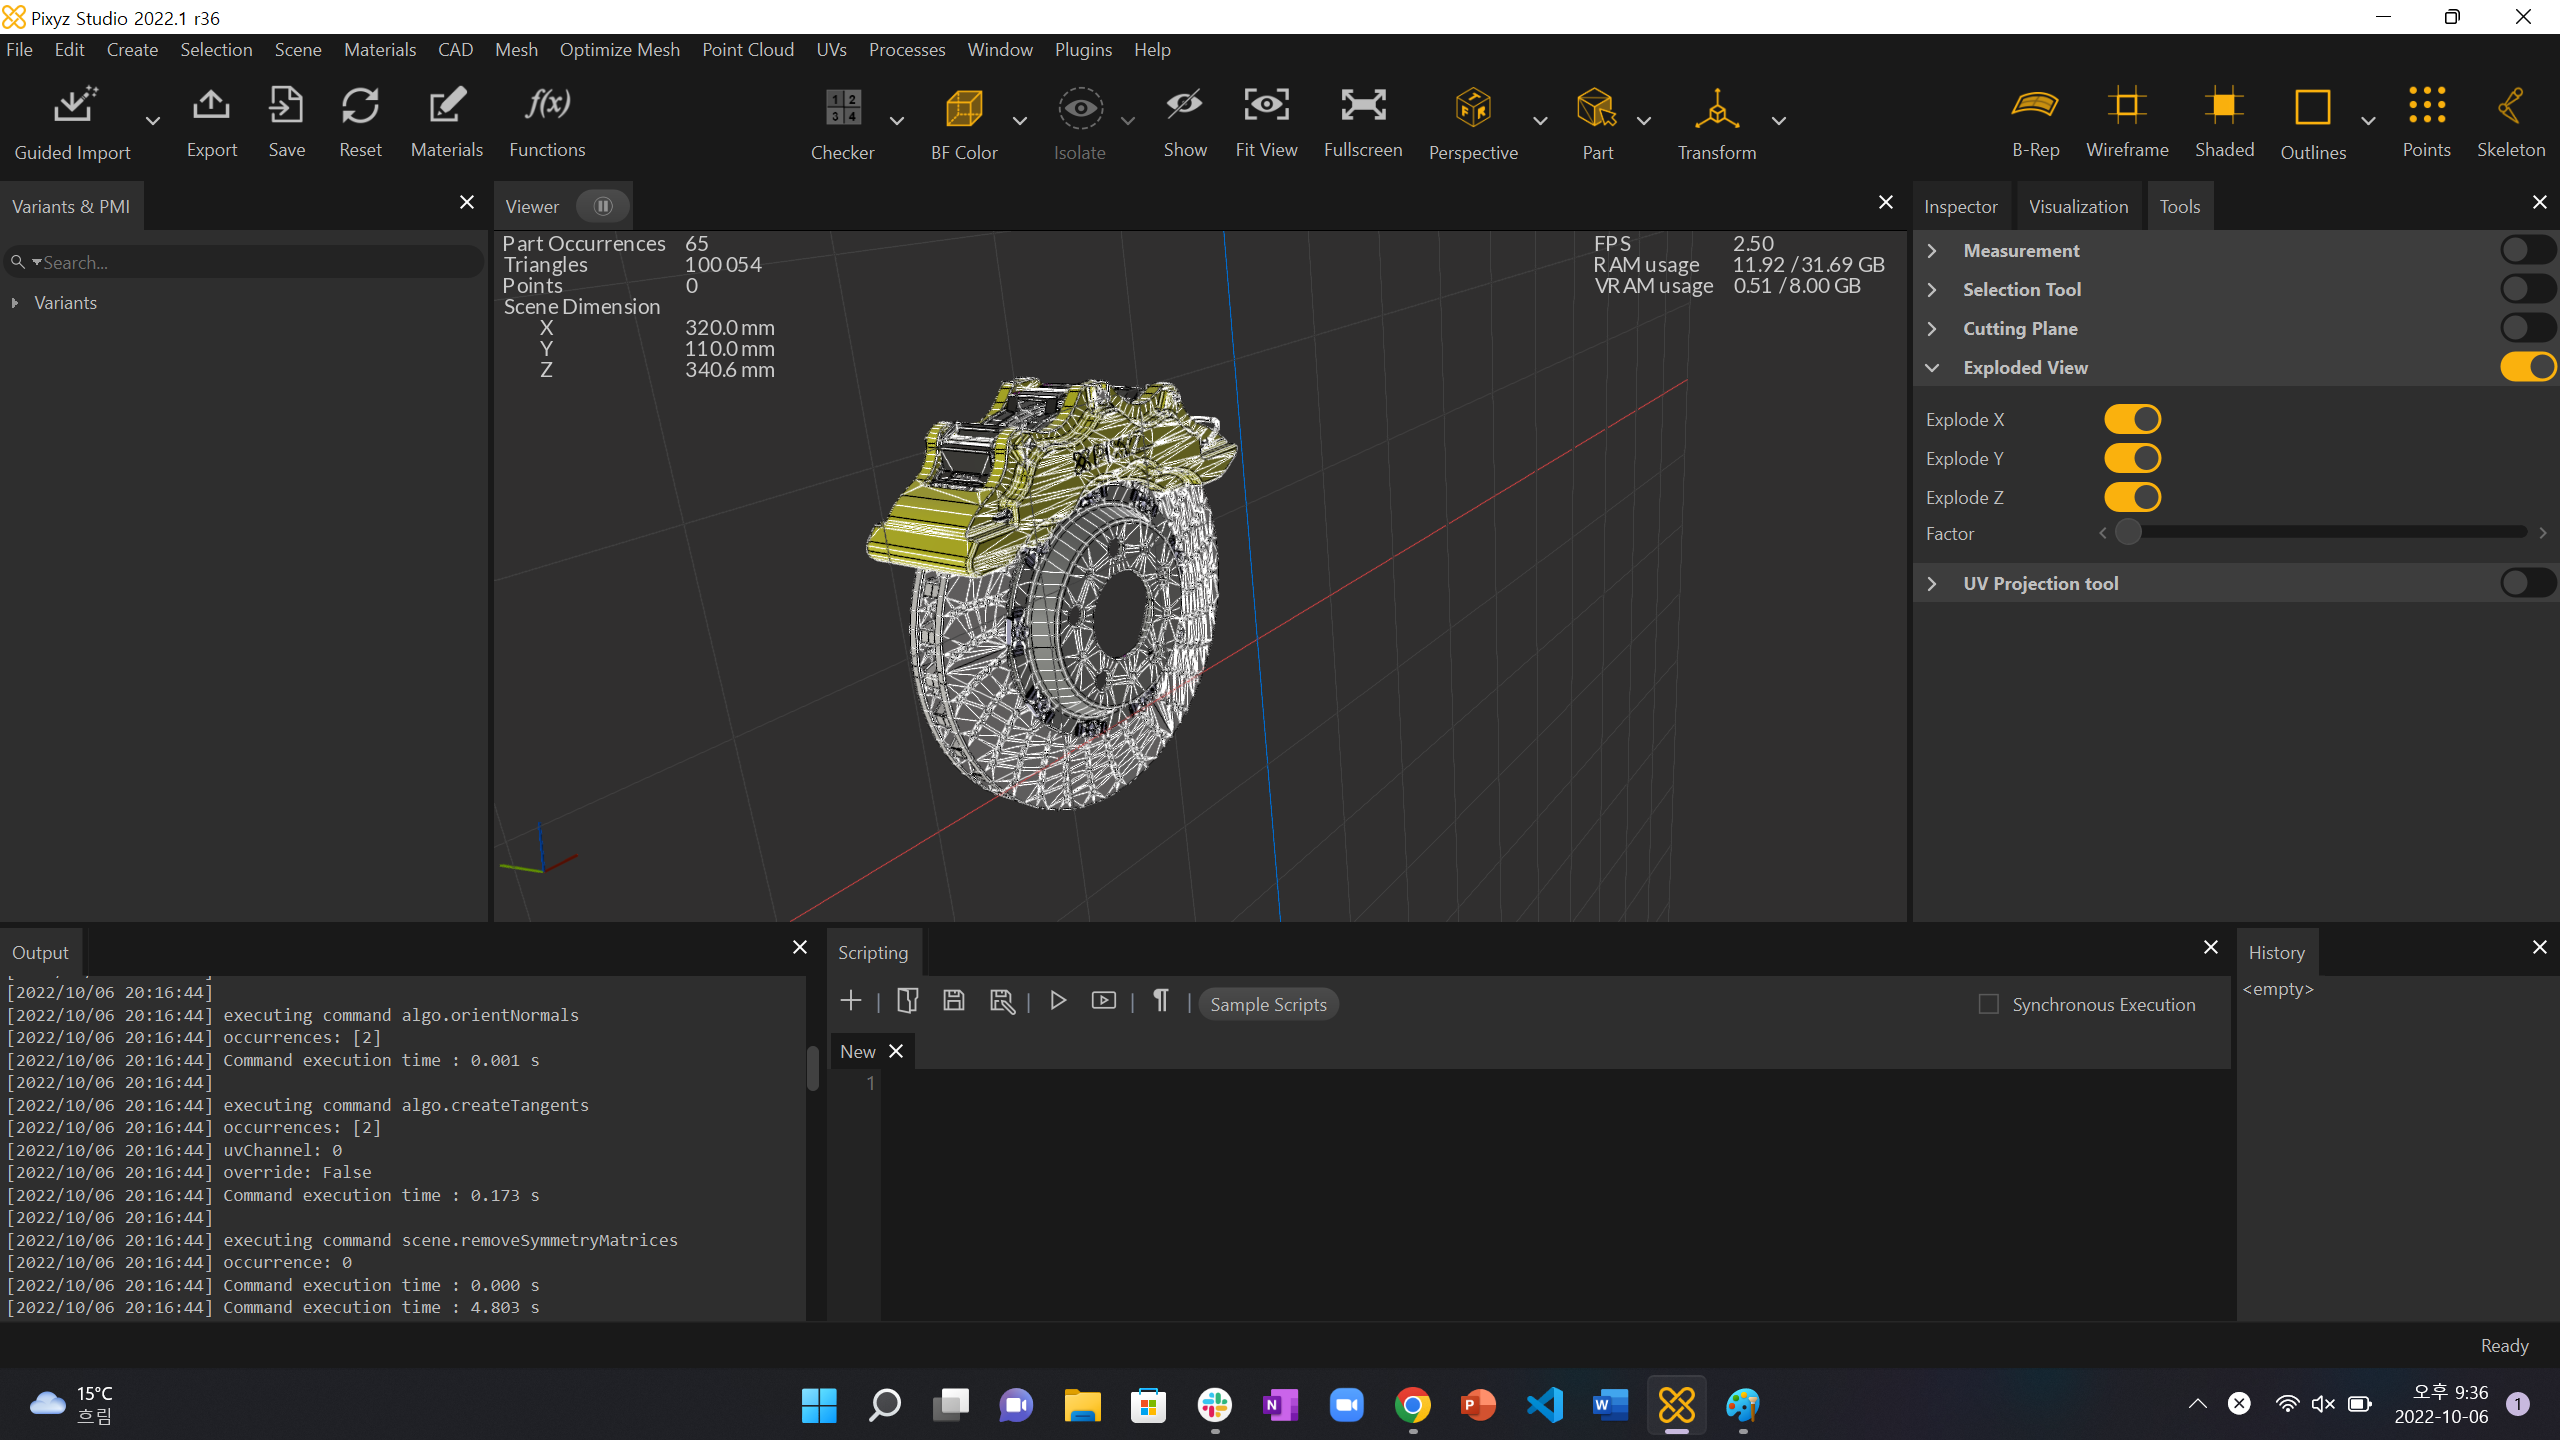
Task: Run script with play icon
Action: (x=1058, y=1001)
